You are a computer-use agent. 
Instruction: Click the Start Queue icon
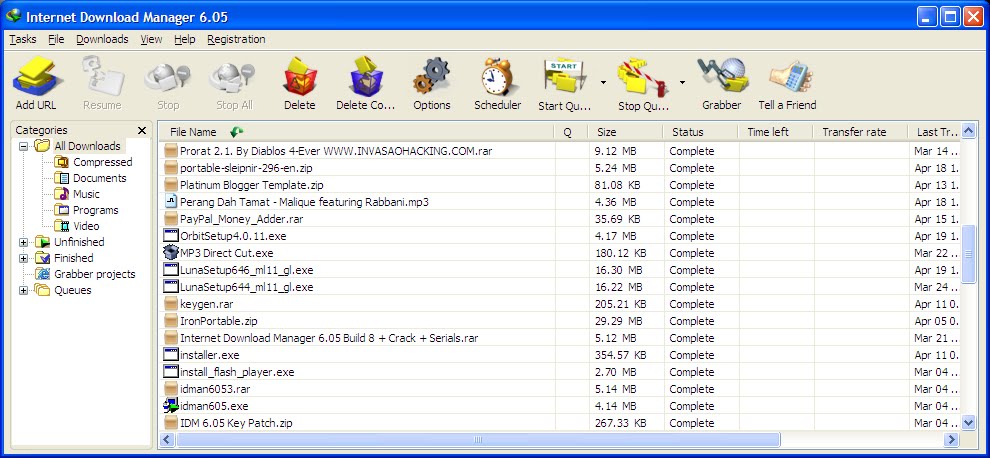click(x=564, y=76)
